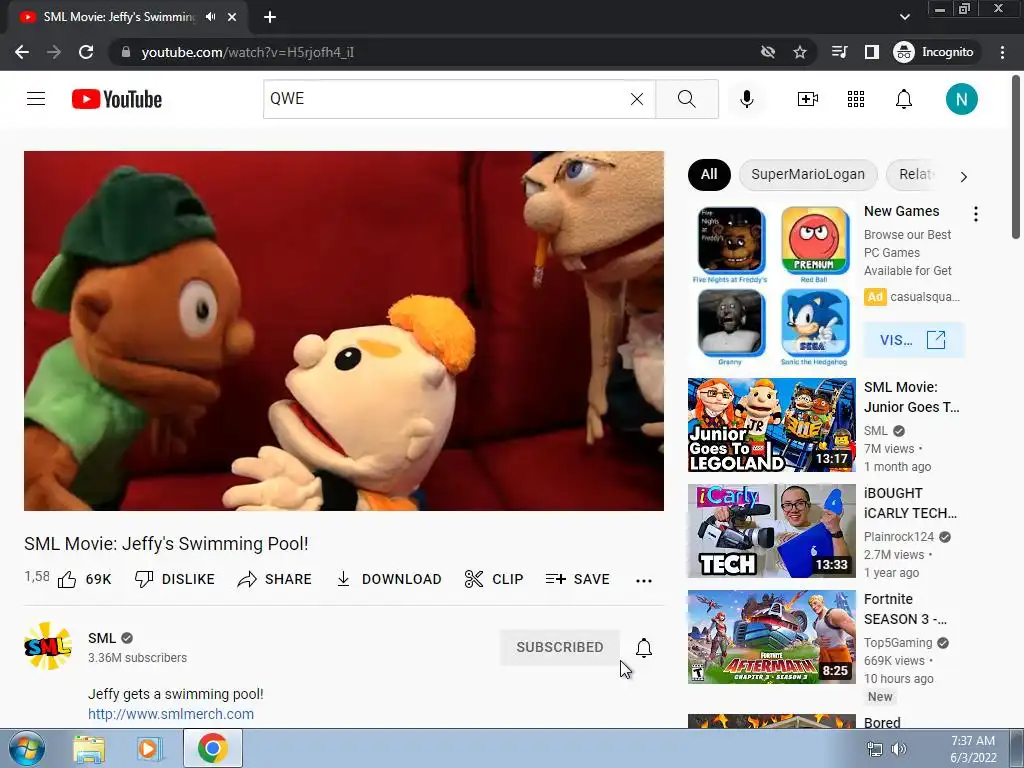Open 'iBOUGHT iCARLY TECH...' title
This screenshot has height=768, width=1024.
point(910,503)
